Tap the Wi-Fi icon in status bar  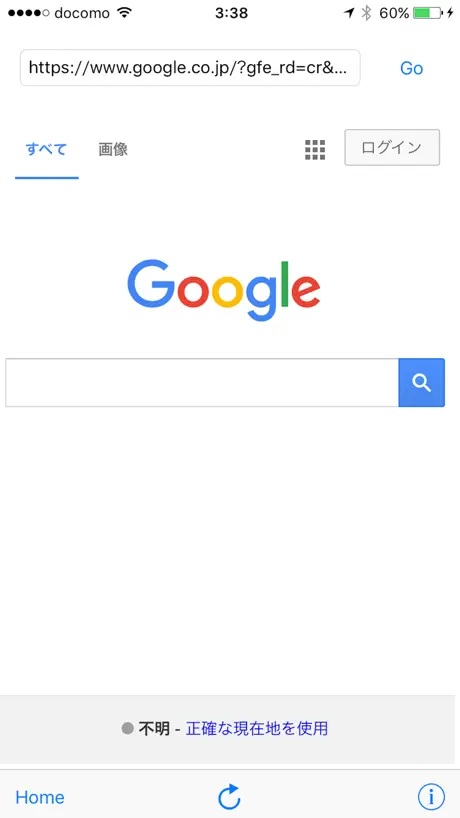click(124, 13)
